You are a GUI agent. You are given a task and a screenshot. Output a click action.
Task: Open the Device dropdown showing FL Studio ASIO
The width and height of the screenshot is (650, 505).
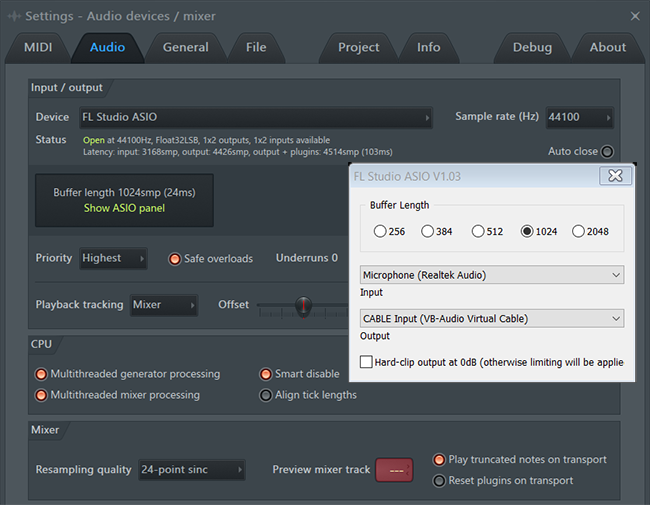256,117
